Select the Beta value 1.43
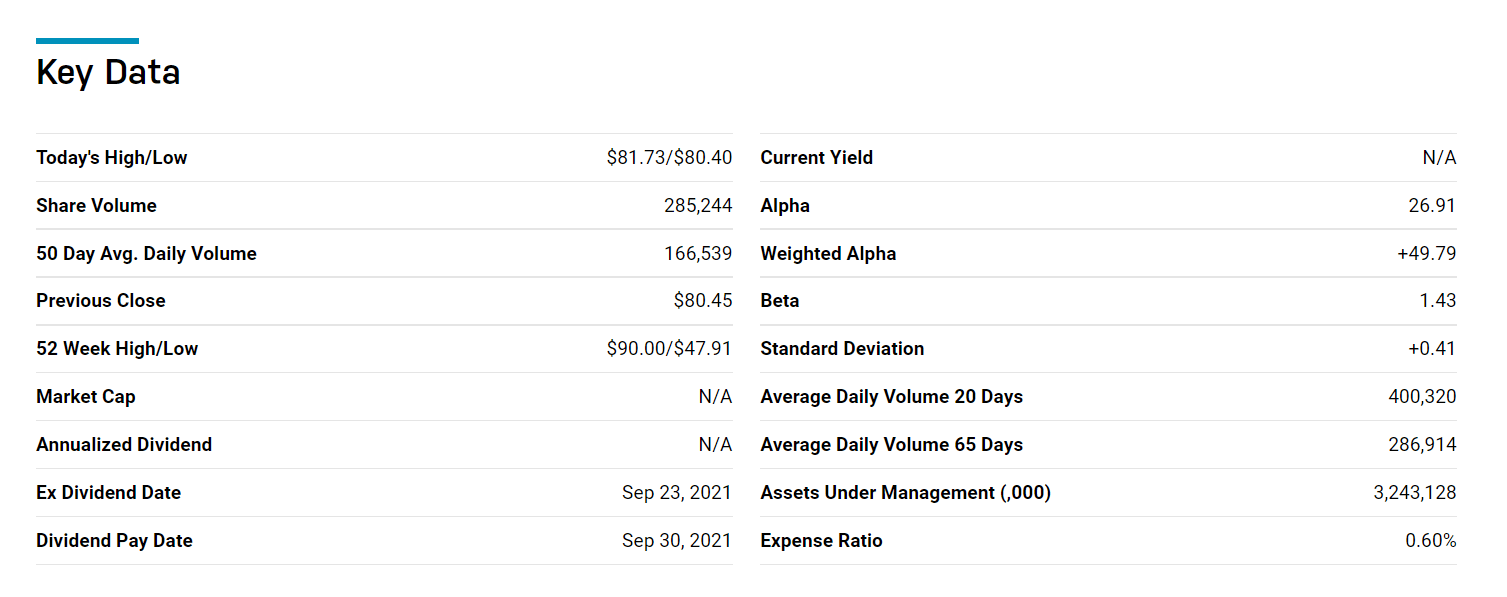Screen dimensions: 1507x597 coord(1438,301)
